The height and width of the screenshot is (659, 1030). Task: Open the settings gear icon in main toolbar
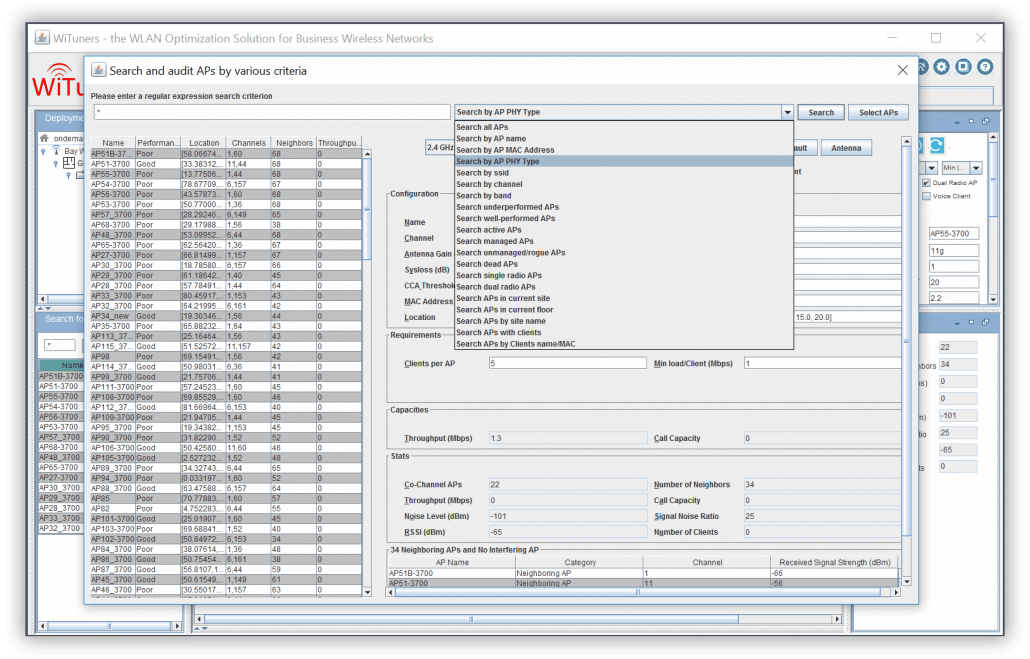941,66
